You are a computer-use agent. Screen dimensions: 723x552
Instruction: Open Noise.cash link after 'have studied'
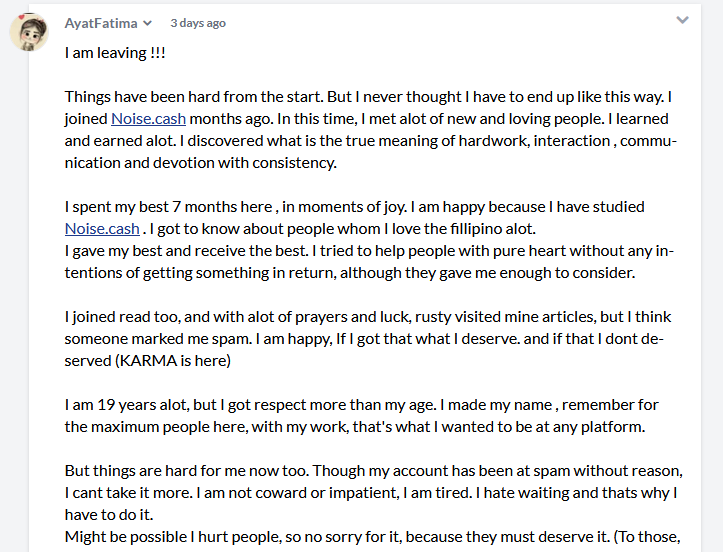pyautogui.click(x=102, y=229)
